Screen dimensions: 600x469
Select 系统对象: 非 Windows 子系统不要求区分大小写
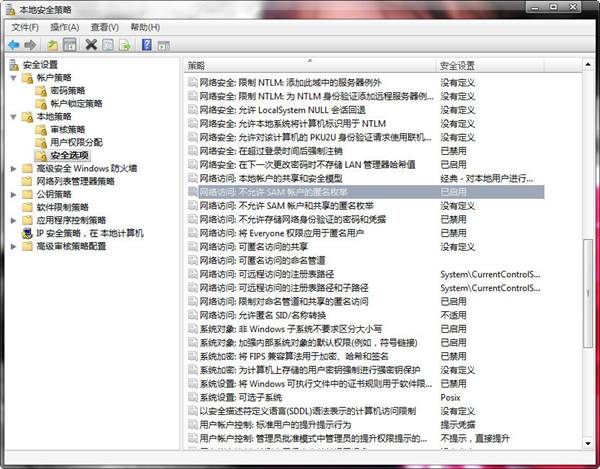[x=291, y=329]
